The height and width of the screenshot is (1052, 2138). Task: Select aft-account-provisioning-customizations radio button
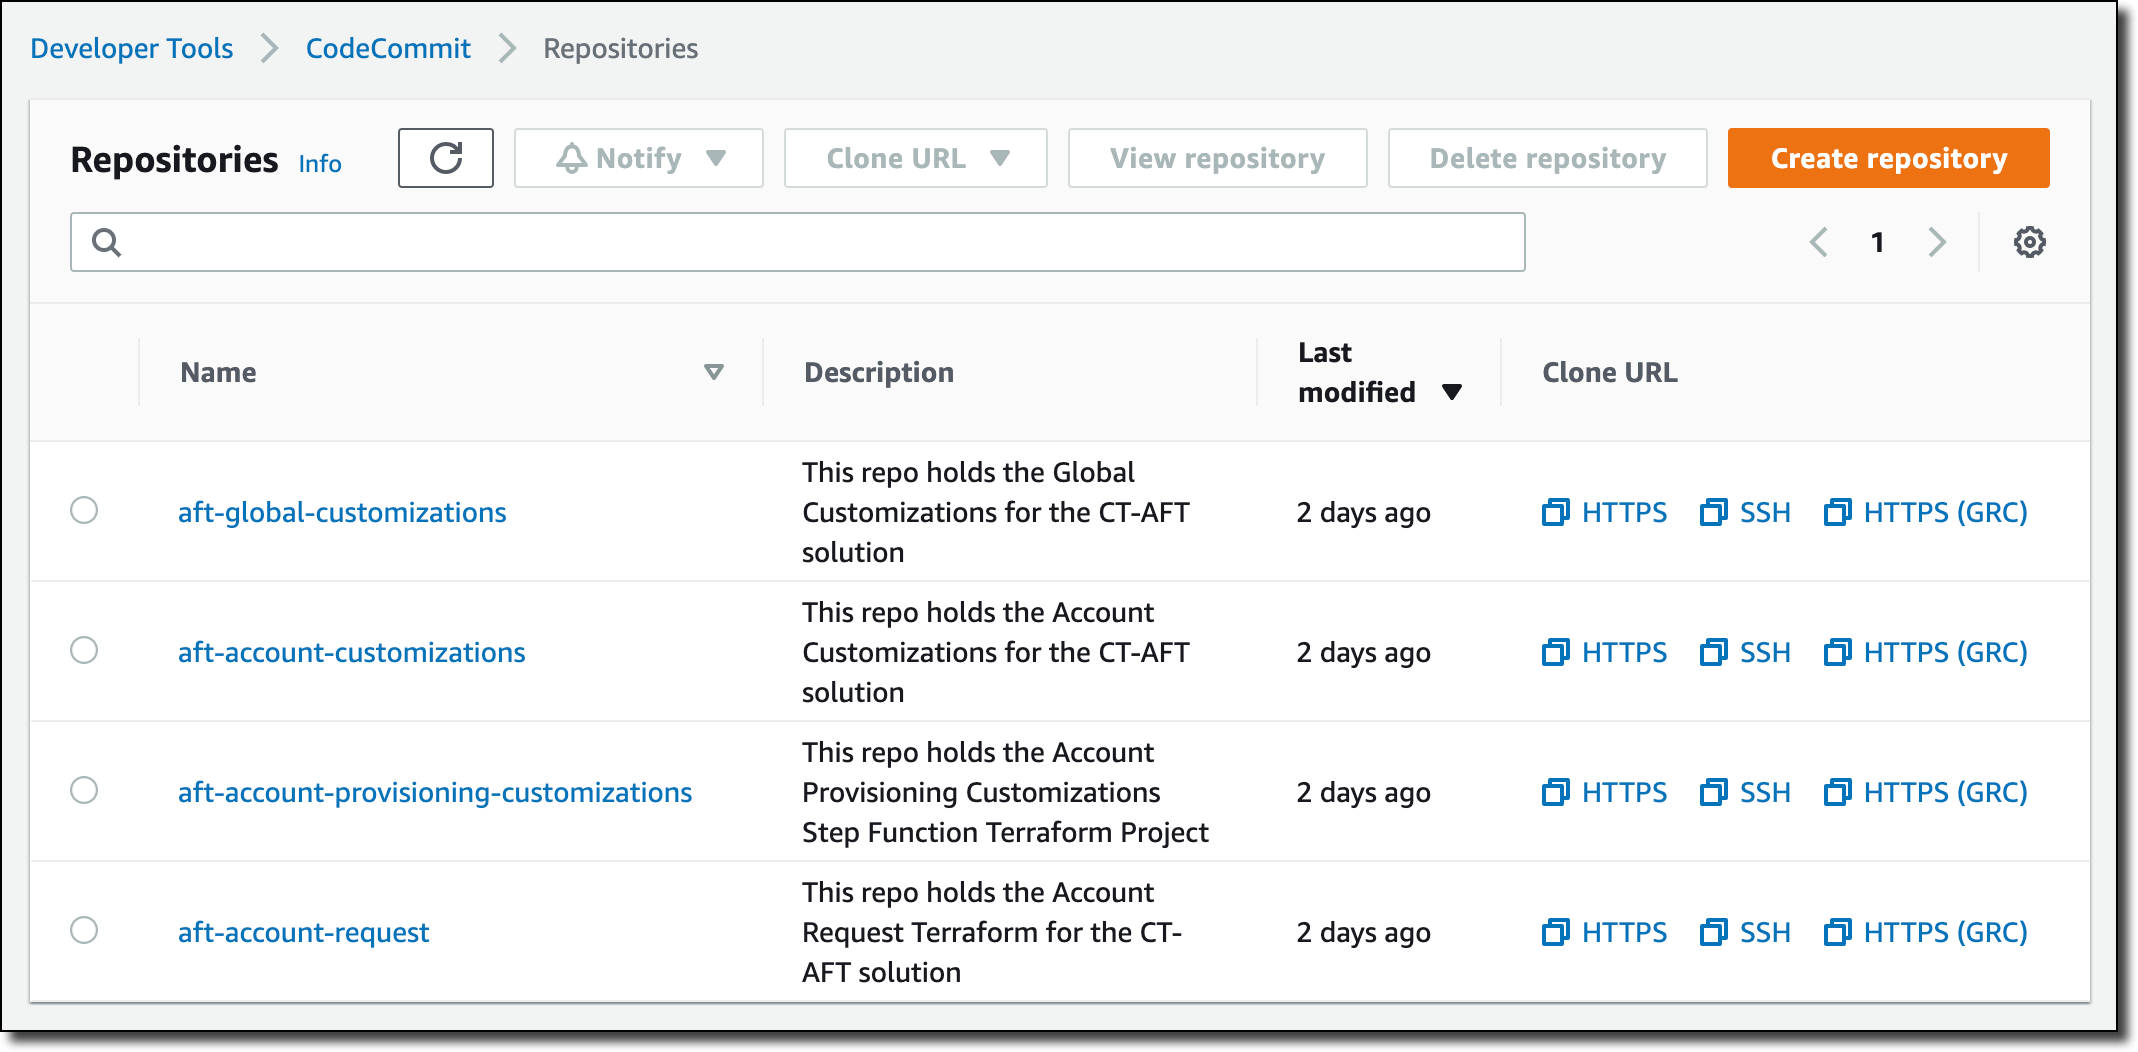[x=84, y=790]
